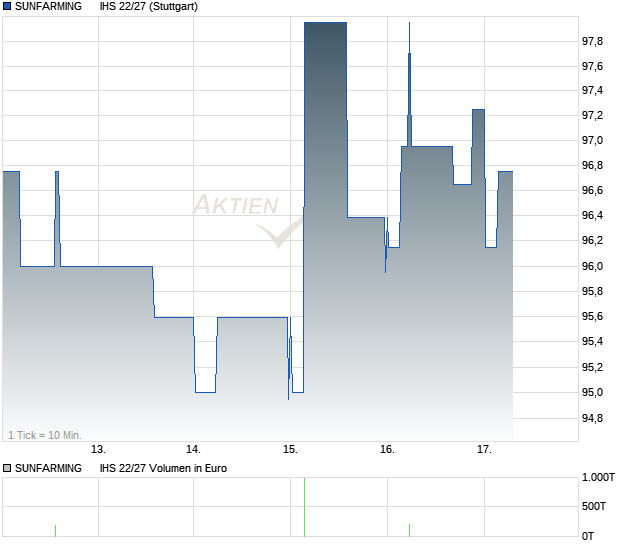Click the small green volume bar before 13.

(x=55, y=531)
